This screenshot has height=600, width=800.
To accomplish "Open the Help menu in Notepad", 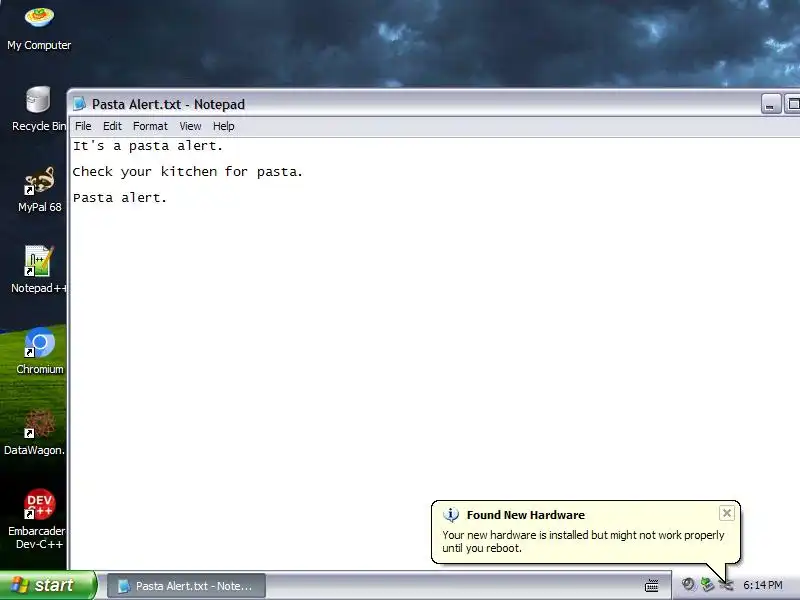I will click(223, 126).
